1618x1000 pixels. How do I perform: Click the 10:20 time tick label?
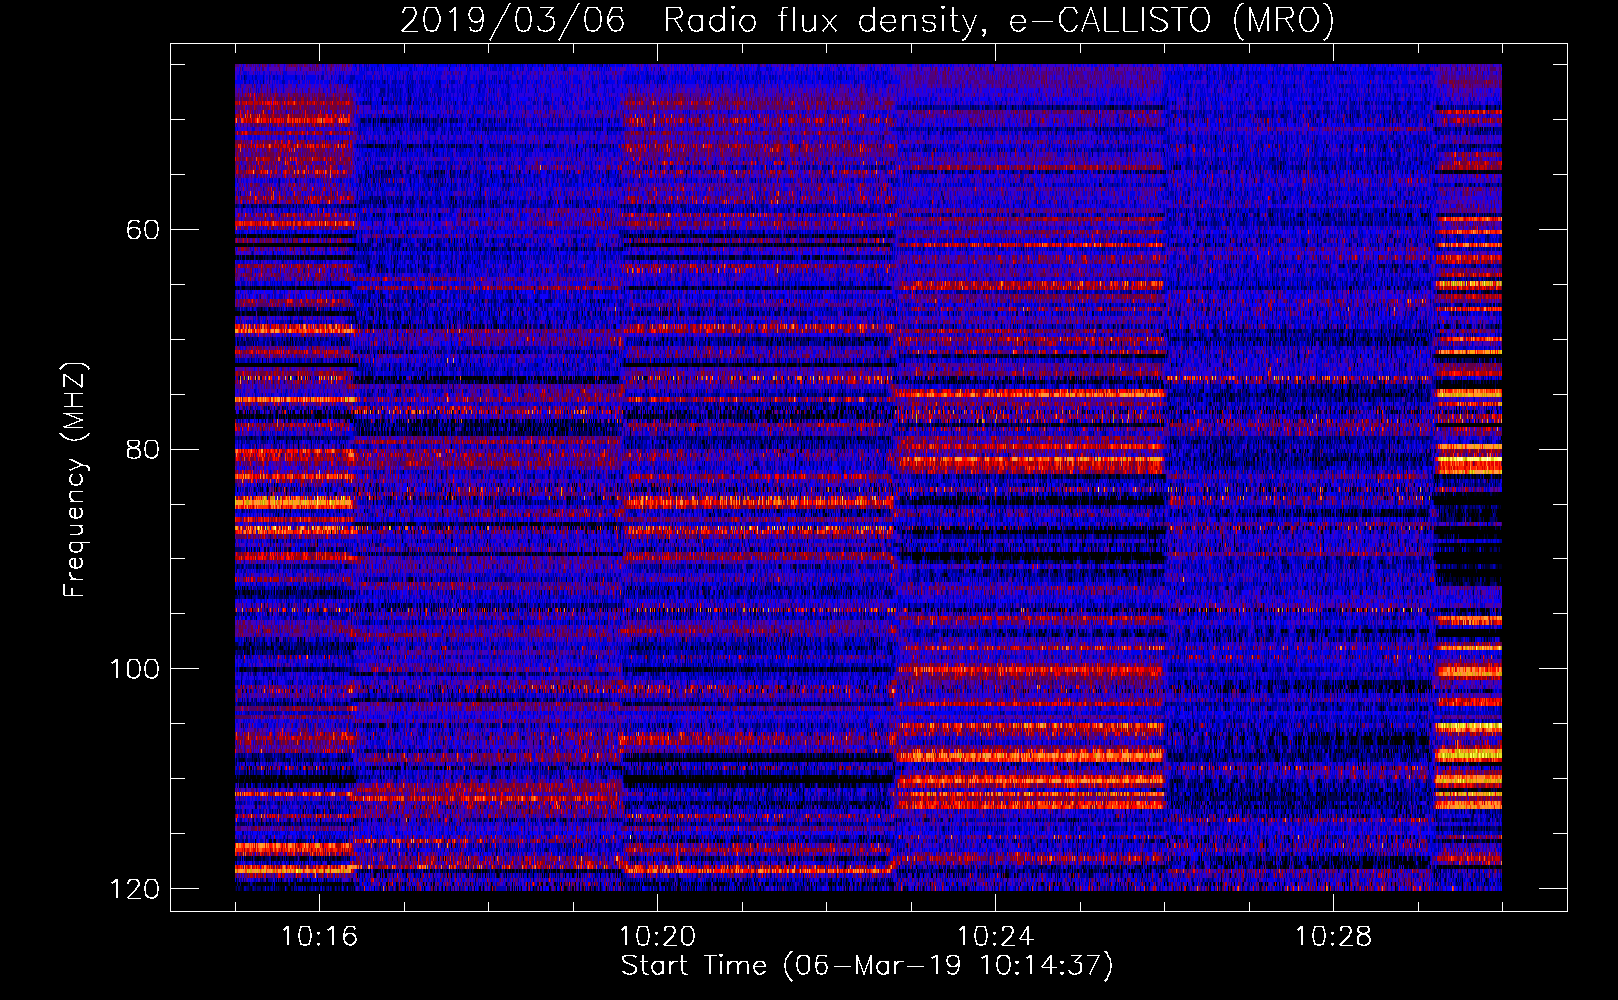pyautogui.click(x=657, y=936)
